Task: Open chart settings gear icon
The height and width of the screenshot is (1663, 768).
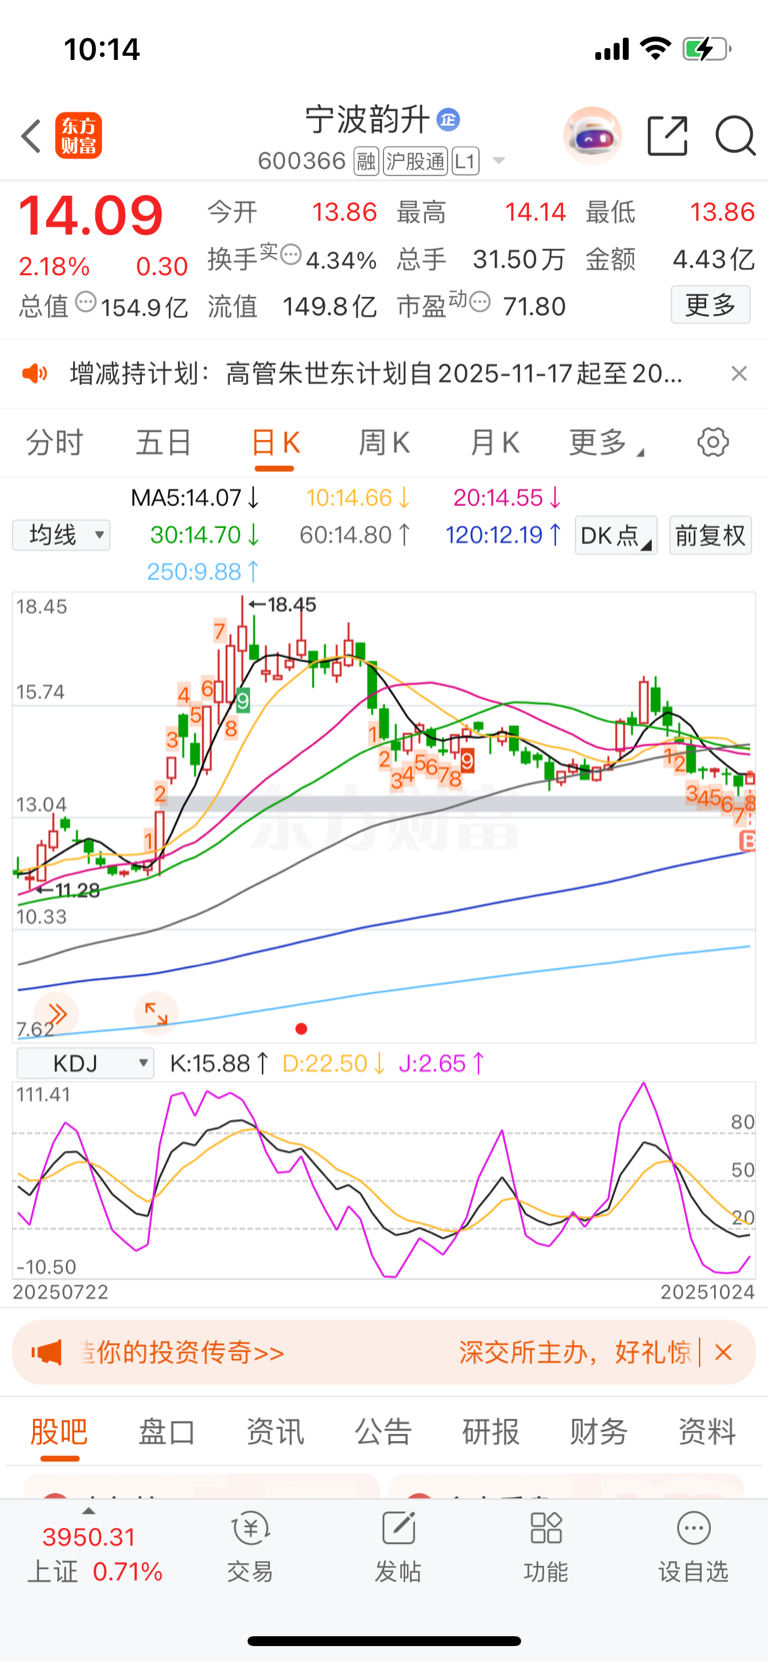Action: click(x=713, y=442)
